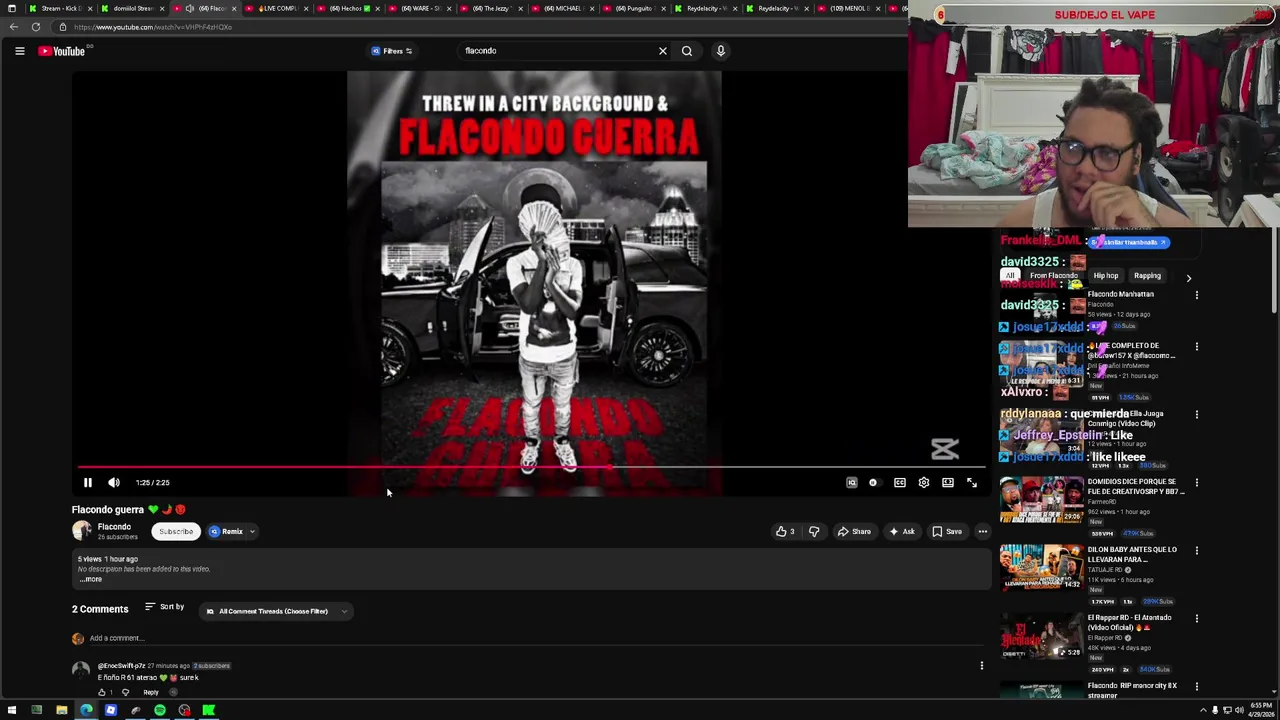Open Windows Start menu
Screen dimensions: 1280x720
pos(12,711)
